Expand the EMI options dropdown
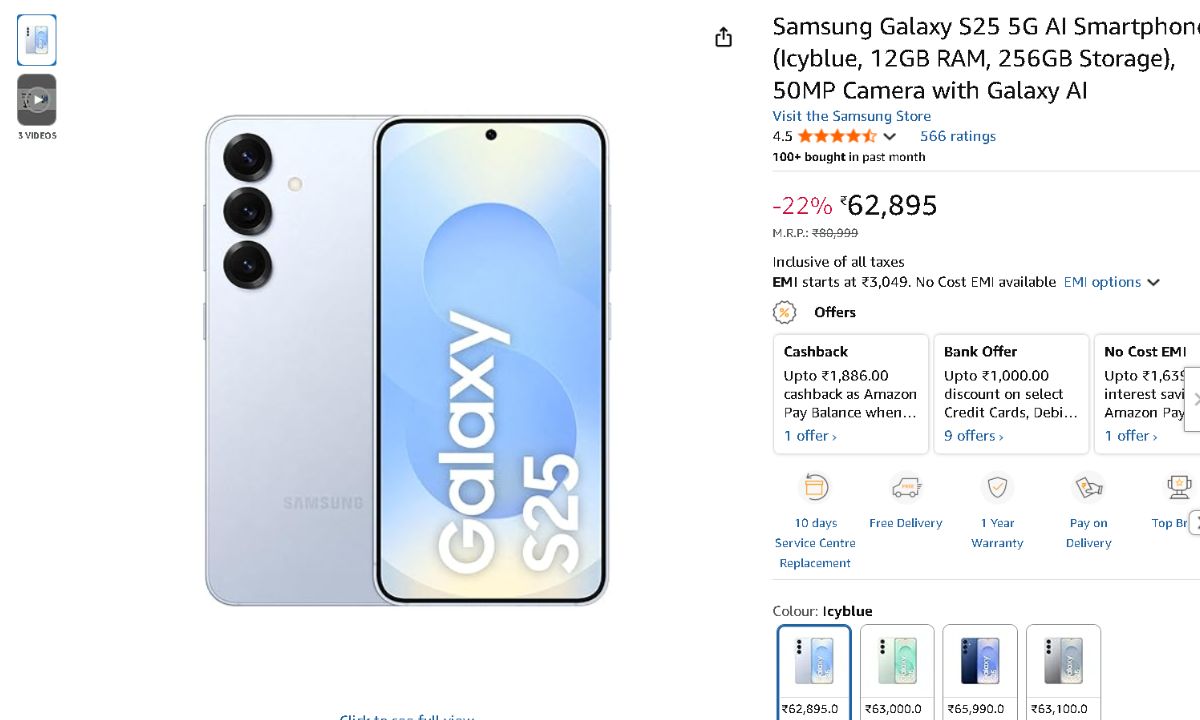This screenshot has height=720, width=1200. tap(1111, 283)
